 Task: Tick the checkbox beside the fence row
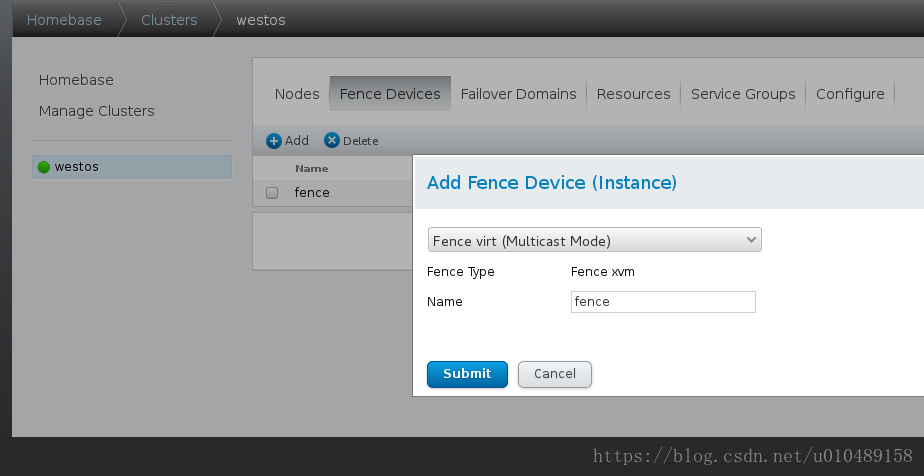click(x=272, y=193)
